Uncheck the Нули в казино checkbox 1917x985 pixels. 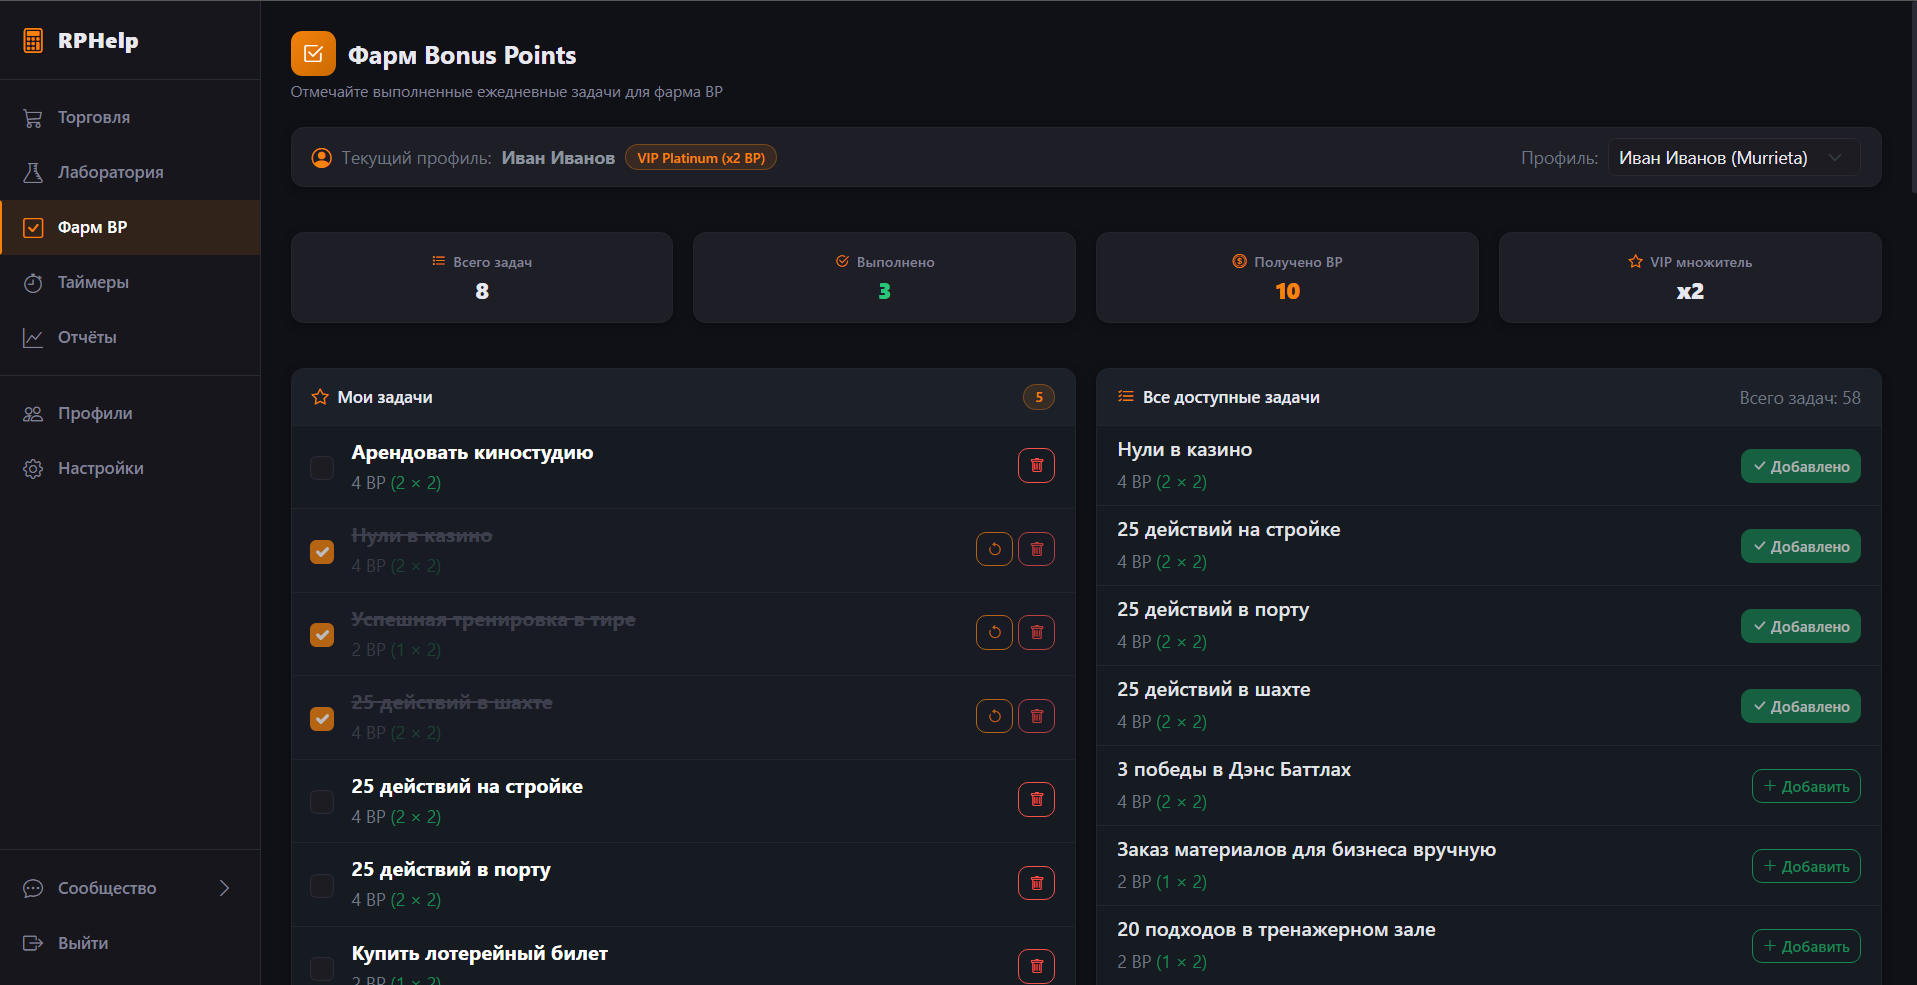(322, 552)
